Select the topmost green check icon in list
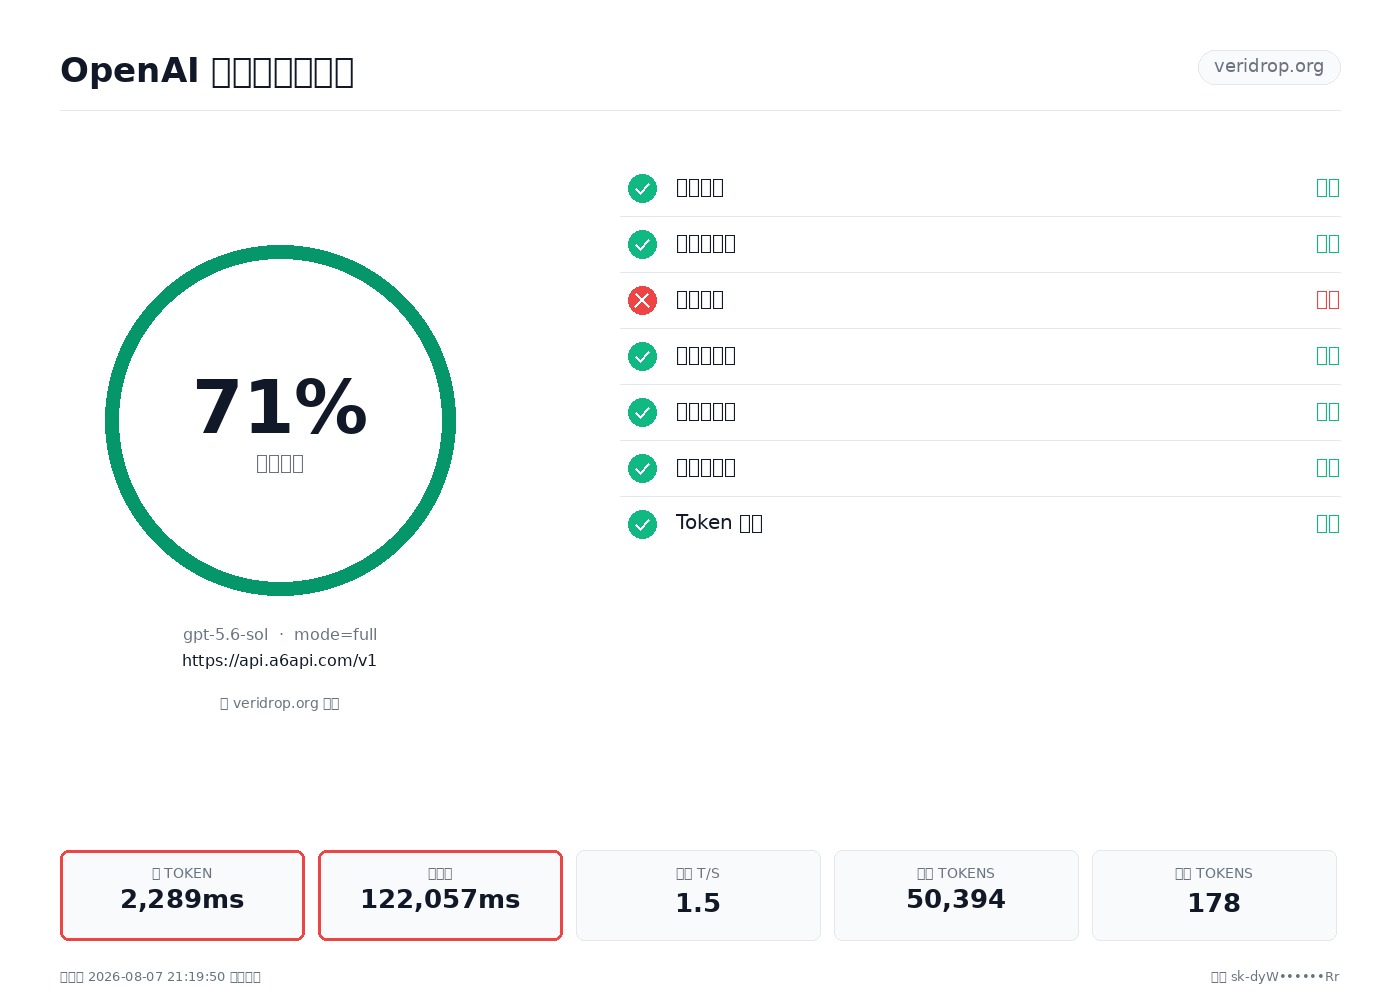 pyautogui.click(x=642, y=188)
